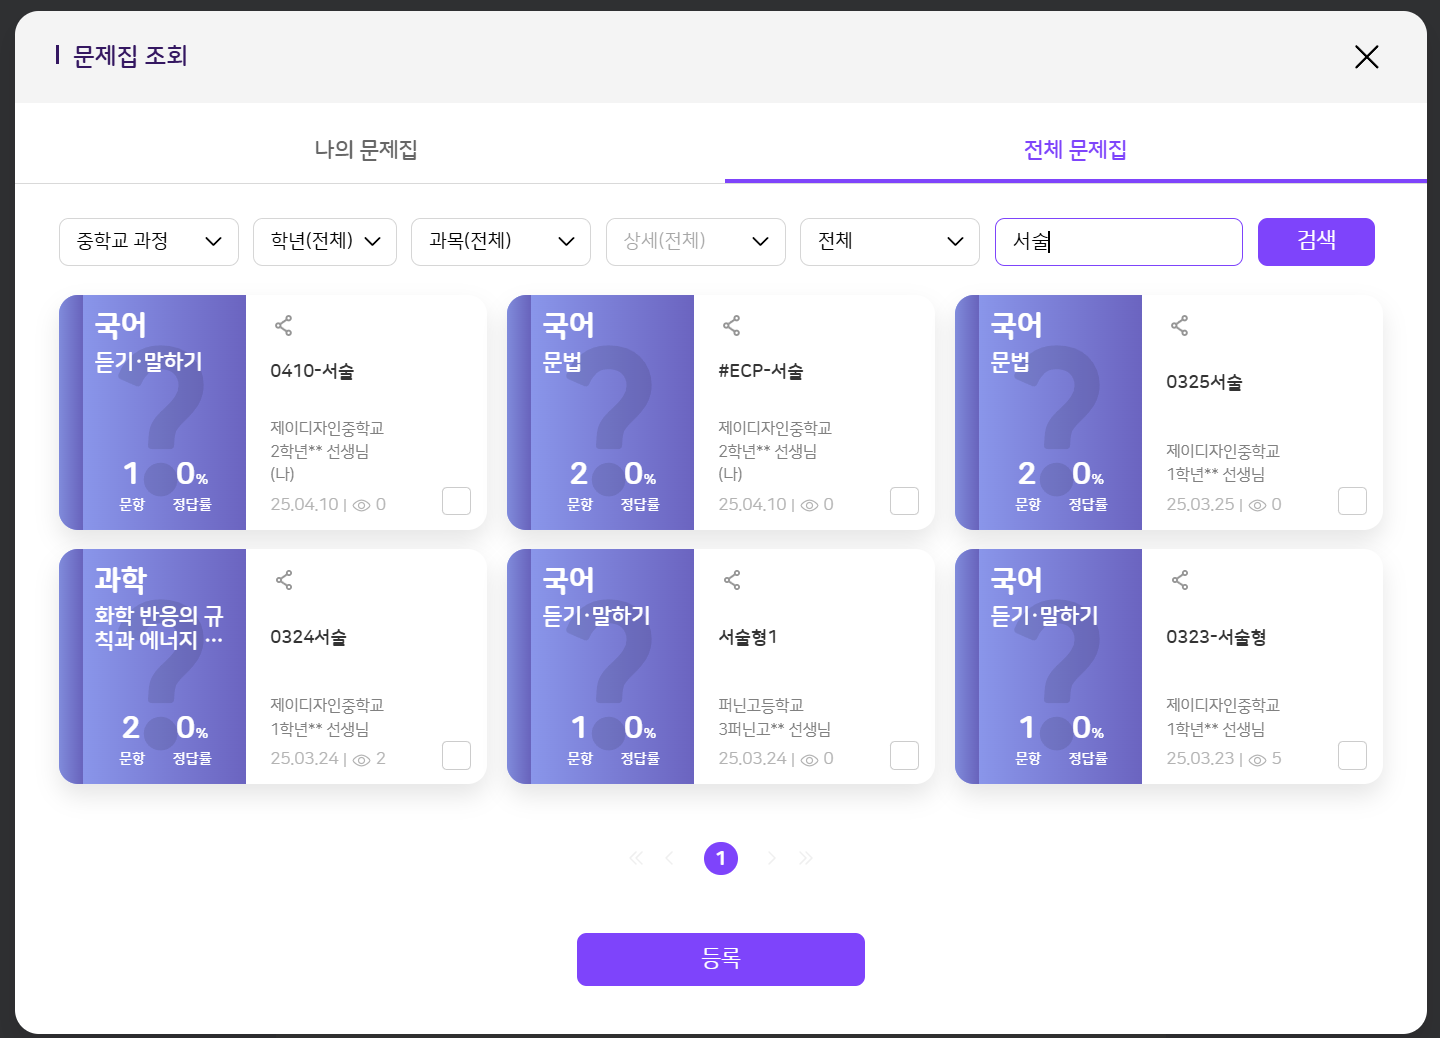Viewport: 1440px width, 1038px height.
Task: Open the 중학교 과정 dropdown
Action: pyautogui.click(x=149, y=242)
